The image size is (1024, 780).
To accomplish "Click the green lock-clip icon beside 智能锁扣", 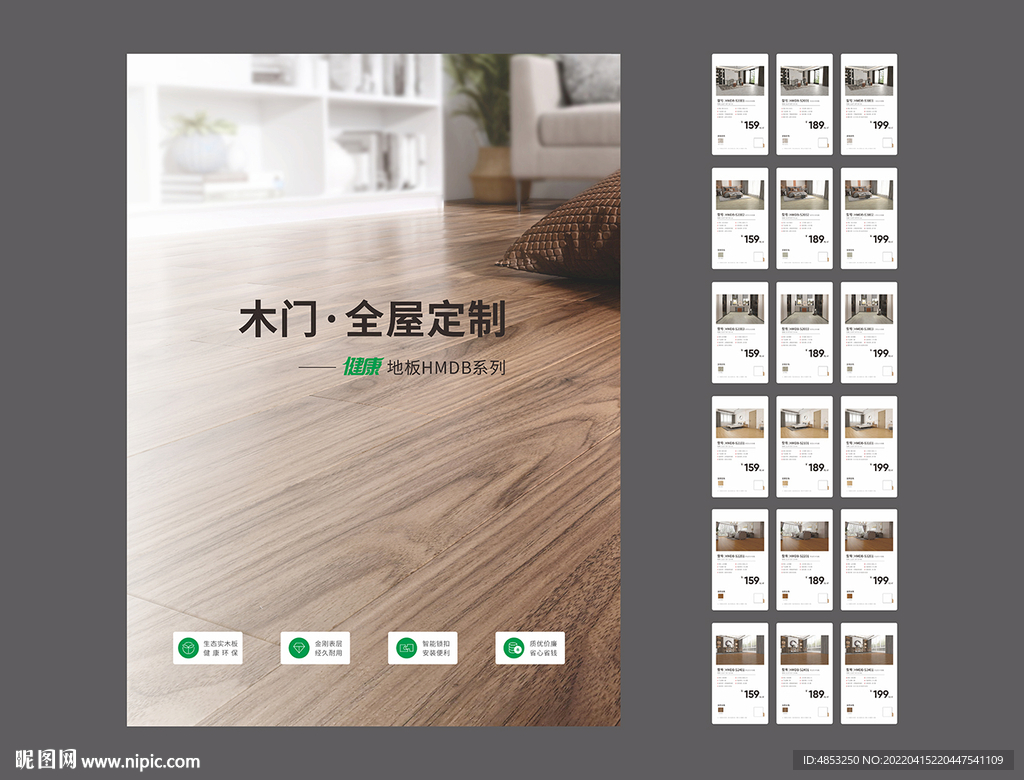I will click(x=406, y=648).
